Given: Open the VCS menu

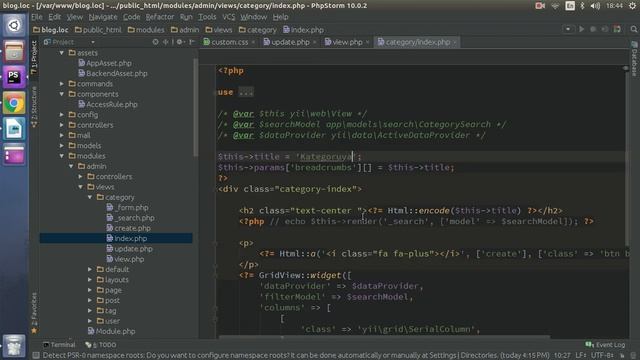Looking at the screenshot, I should coord(229,17).
